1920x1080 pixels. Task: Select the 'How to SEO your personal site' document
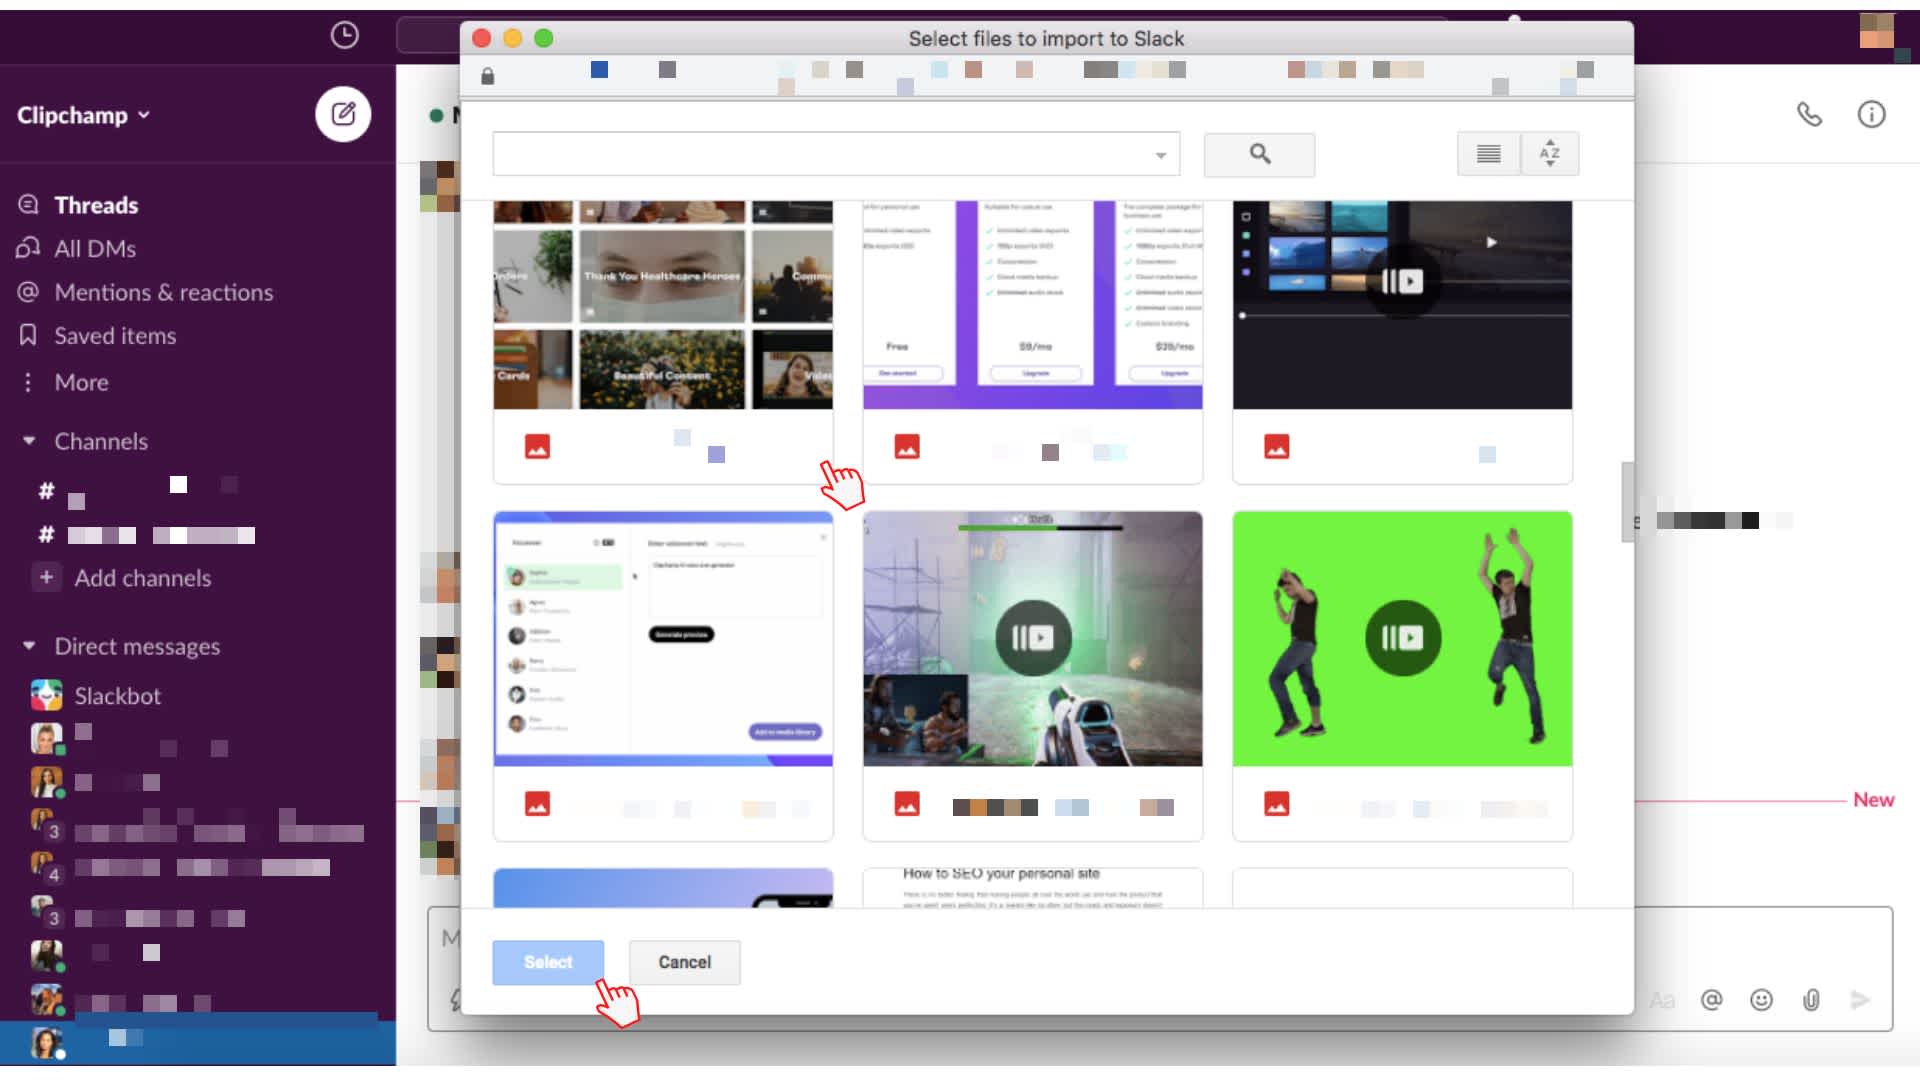pos(1032,888)
